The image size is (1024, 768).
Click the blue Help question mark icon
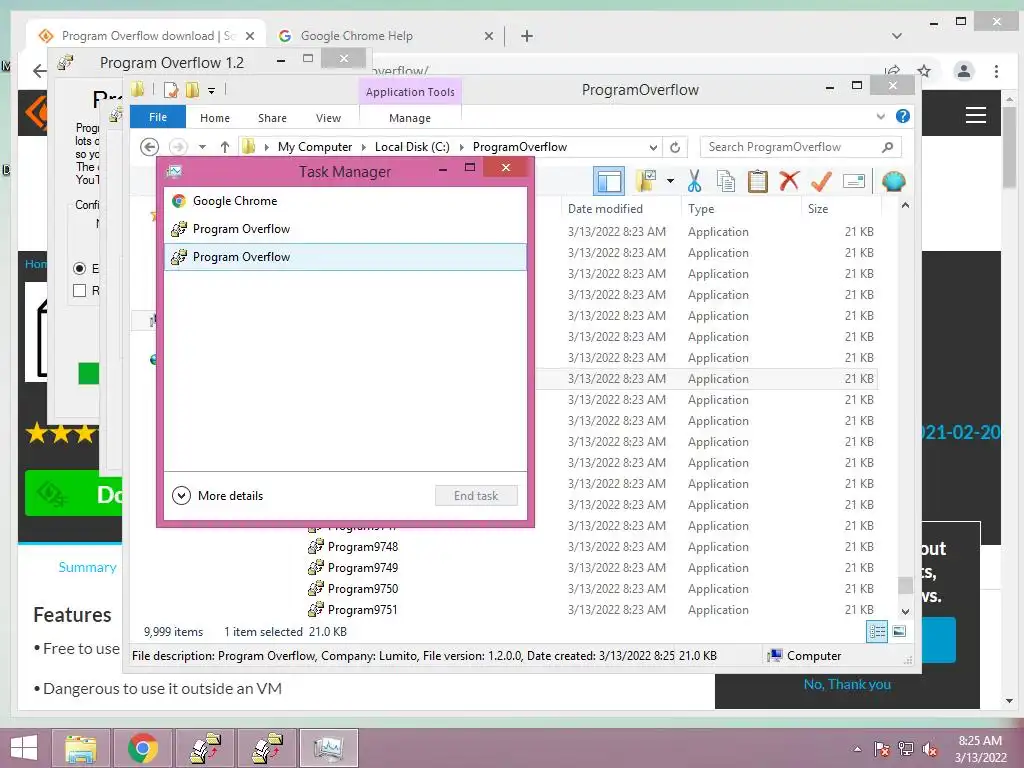click(903, 116)
